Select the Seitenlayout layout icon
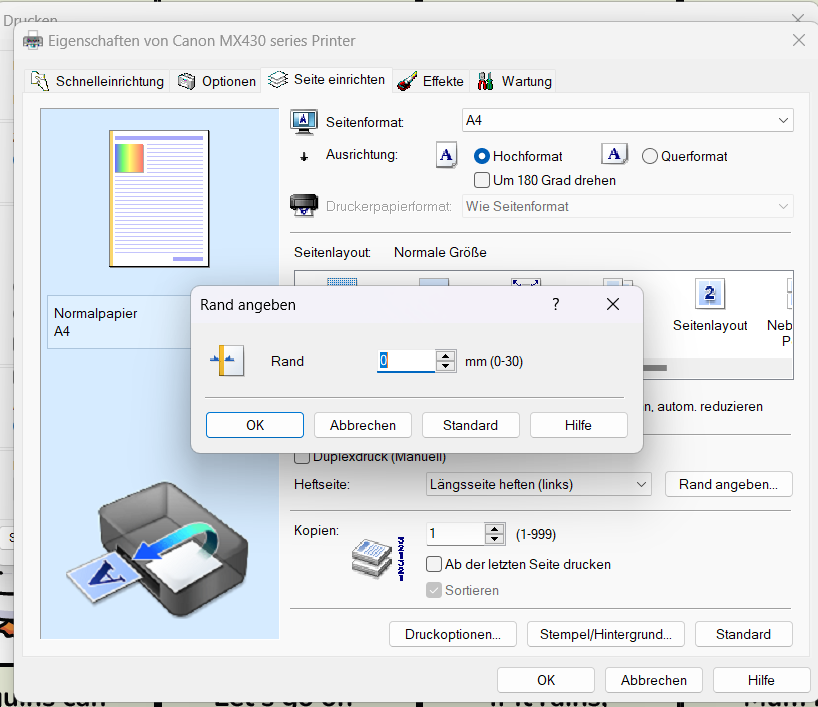Screen dimensions: 818x707 [x=709, y=294]
